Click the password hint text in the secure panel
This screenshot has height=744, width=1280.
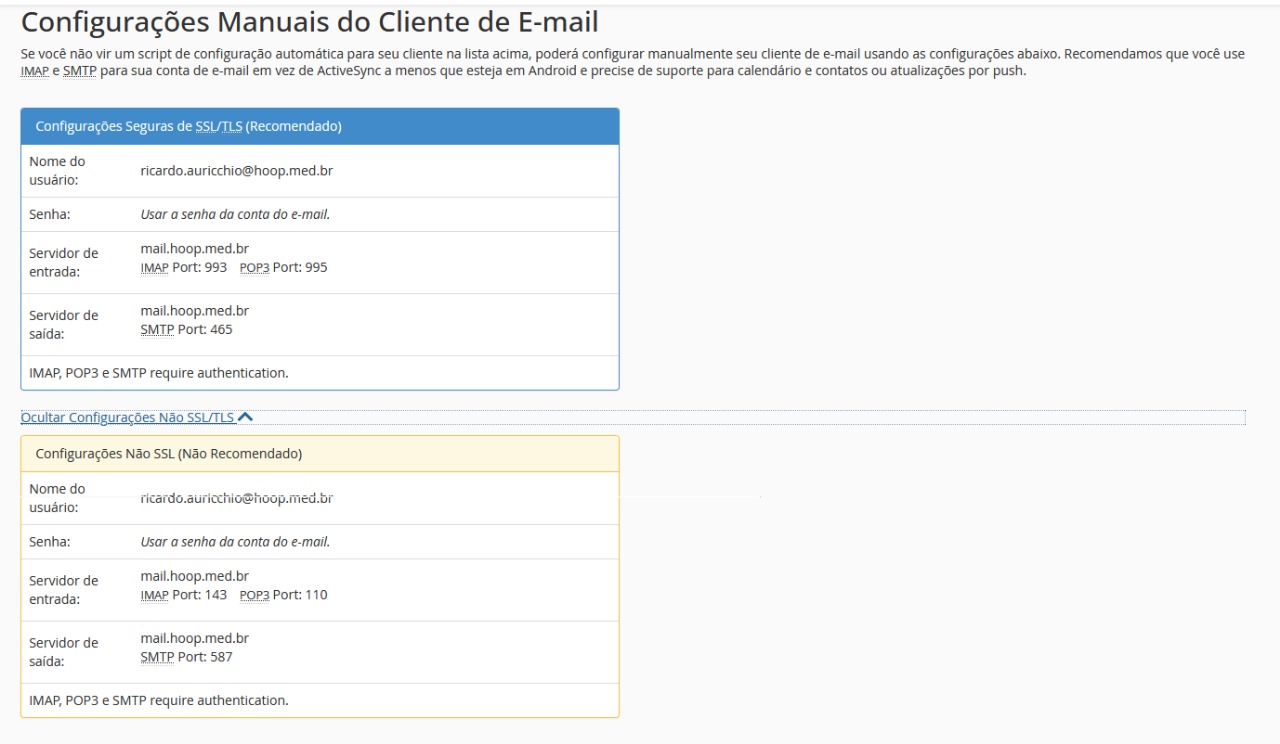pos(235,215)
